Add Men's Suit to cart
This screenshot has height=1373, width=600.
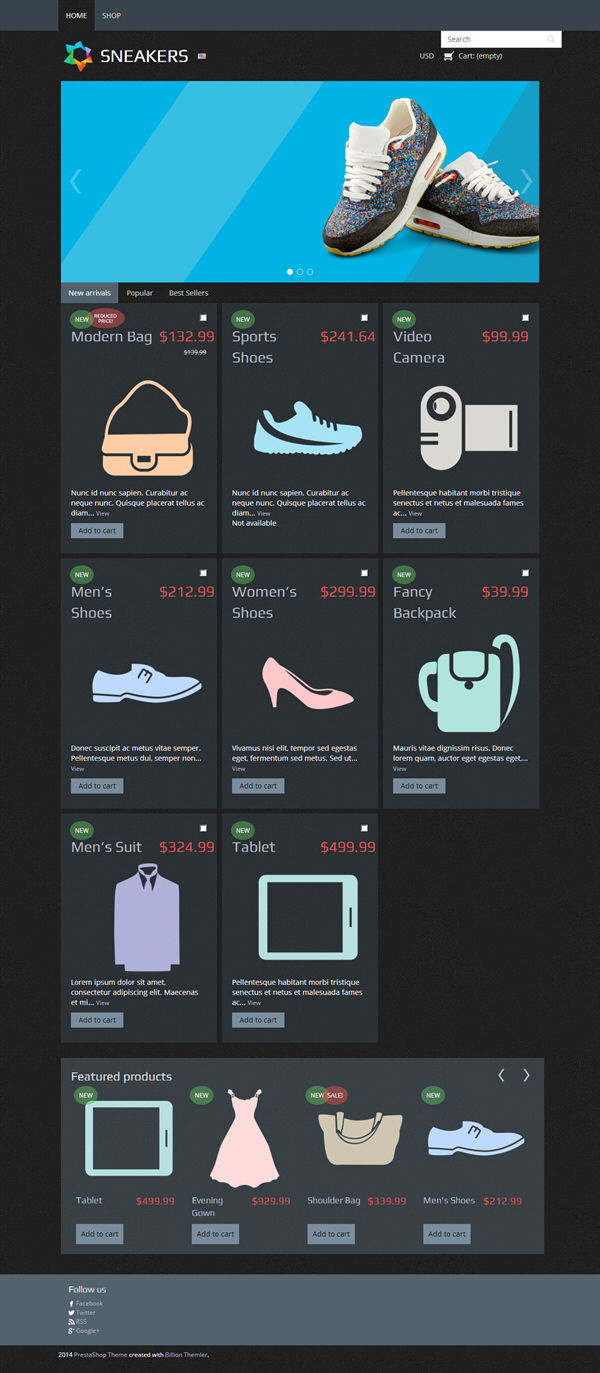(x=97, y=1020)
